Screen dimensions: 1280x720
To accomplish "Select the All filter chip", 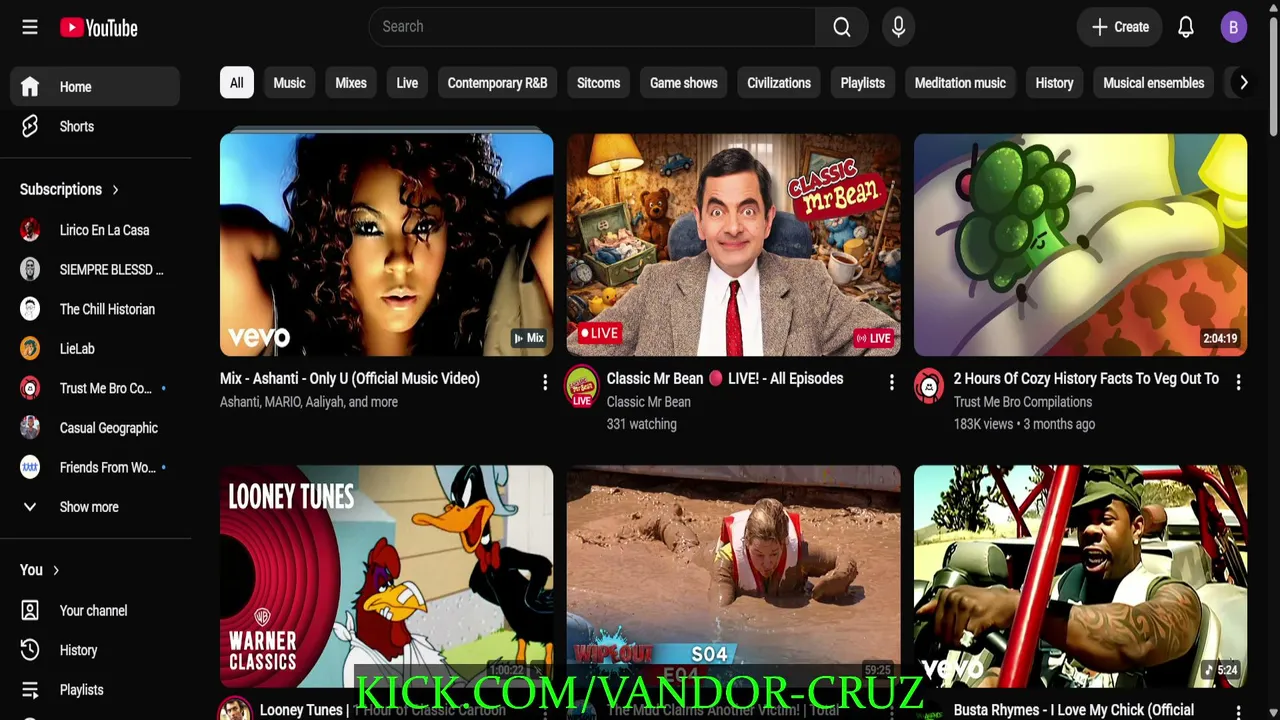I will coord(237,83).
